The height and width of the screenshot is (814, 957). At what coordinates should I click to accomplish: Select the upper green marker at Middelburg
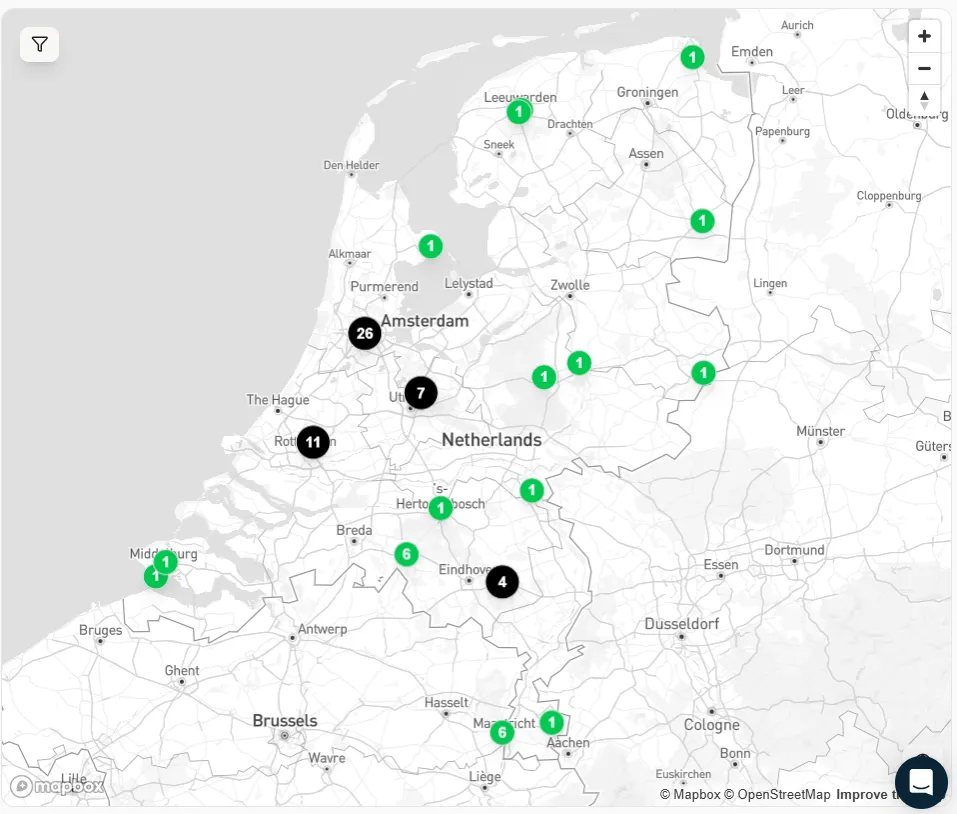coord(165,561)
